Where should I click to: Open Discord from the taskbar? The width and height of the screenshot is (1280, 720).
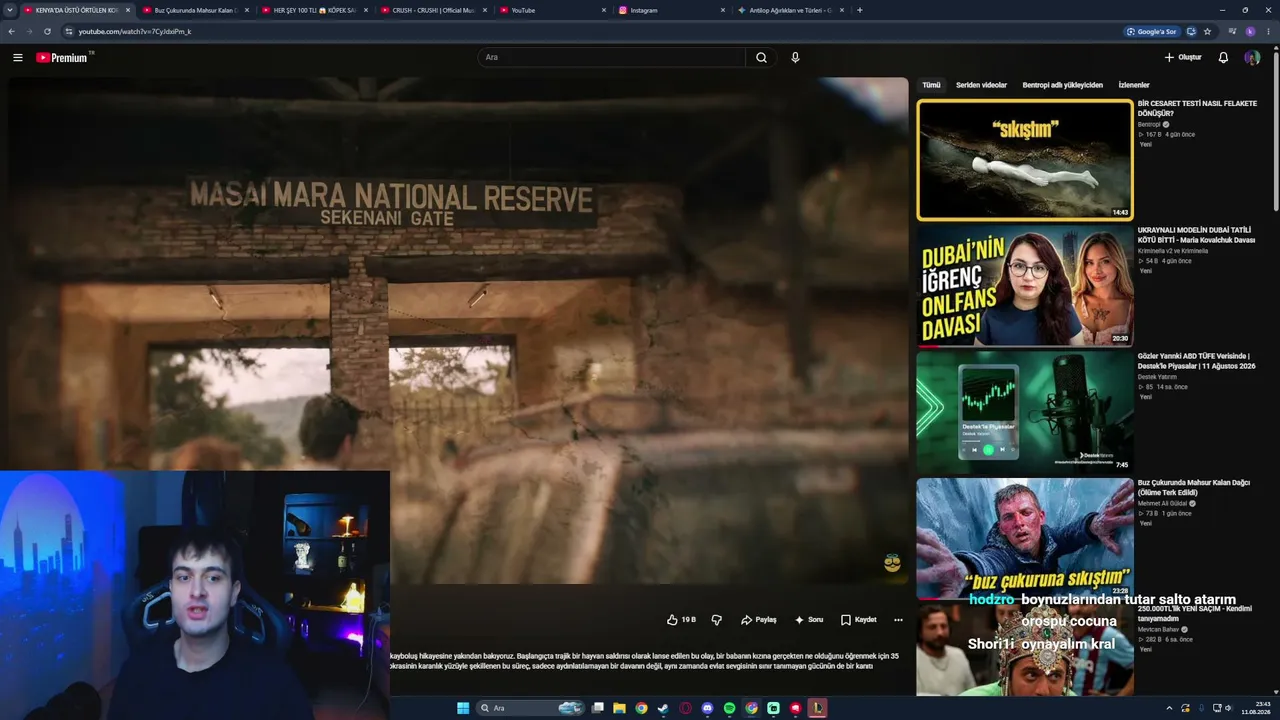click(707, 708)
